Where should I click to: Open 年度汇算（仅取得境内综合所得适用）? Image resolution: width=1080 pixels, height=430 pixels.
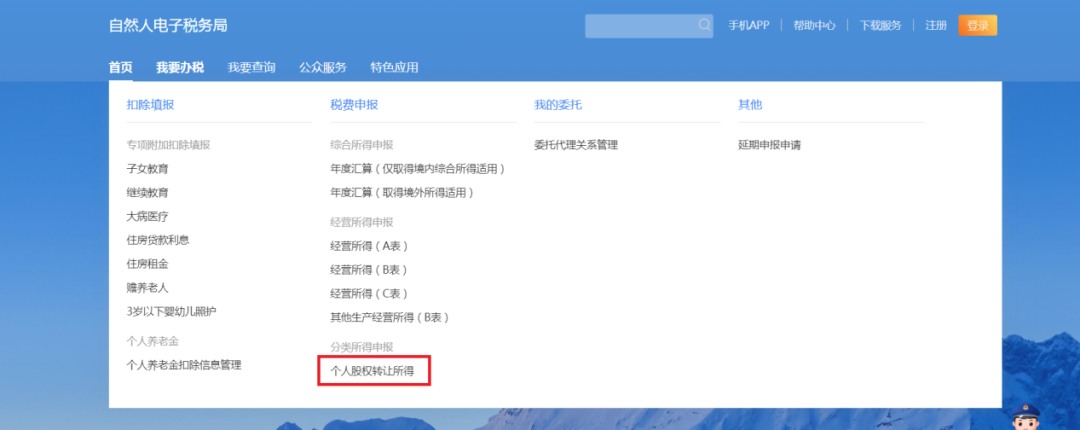click(418, 168)
